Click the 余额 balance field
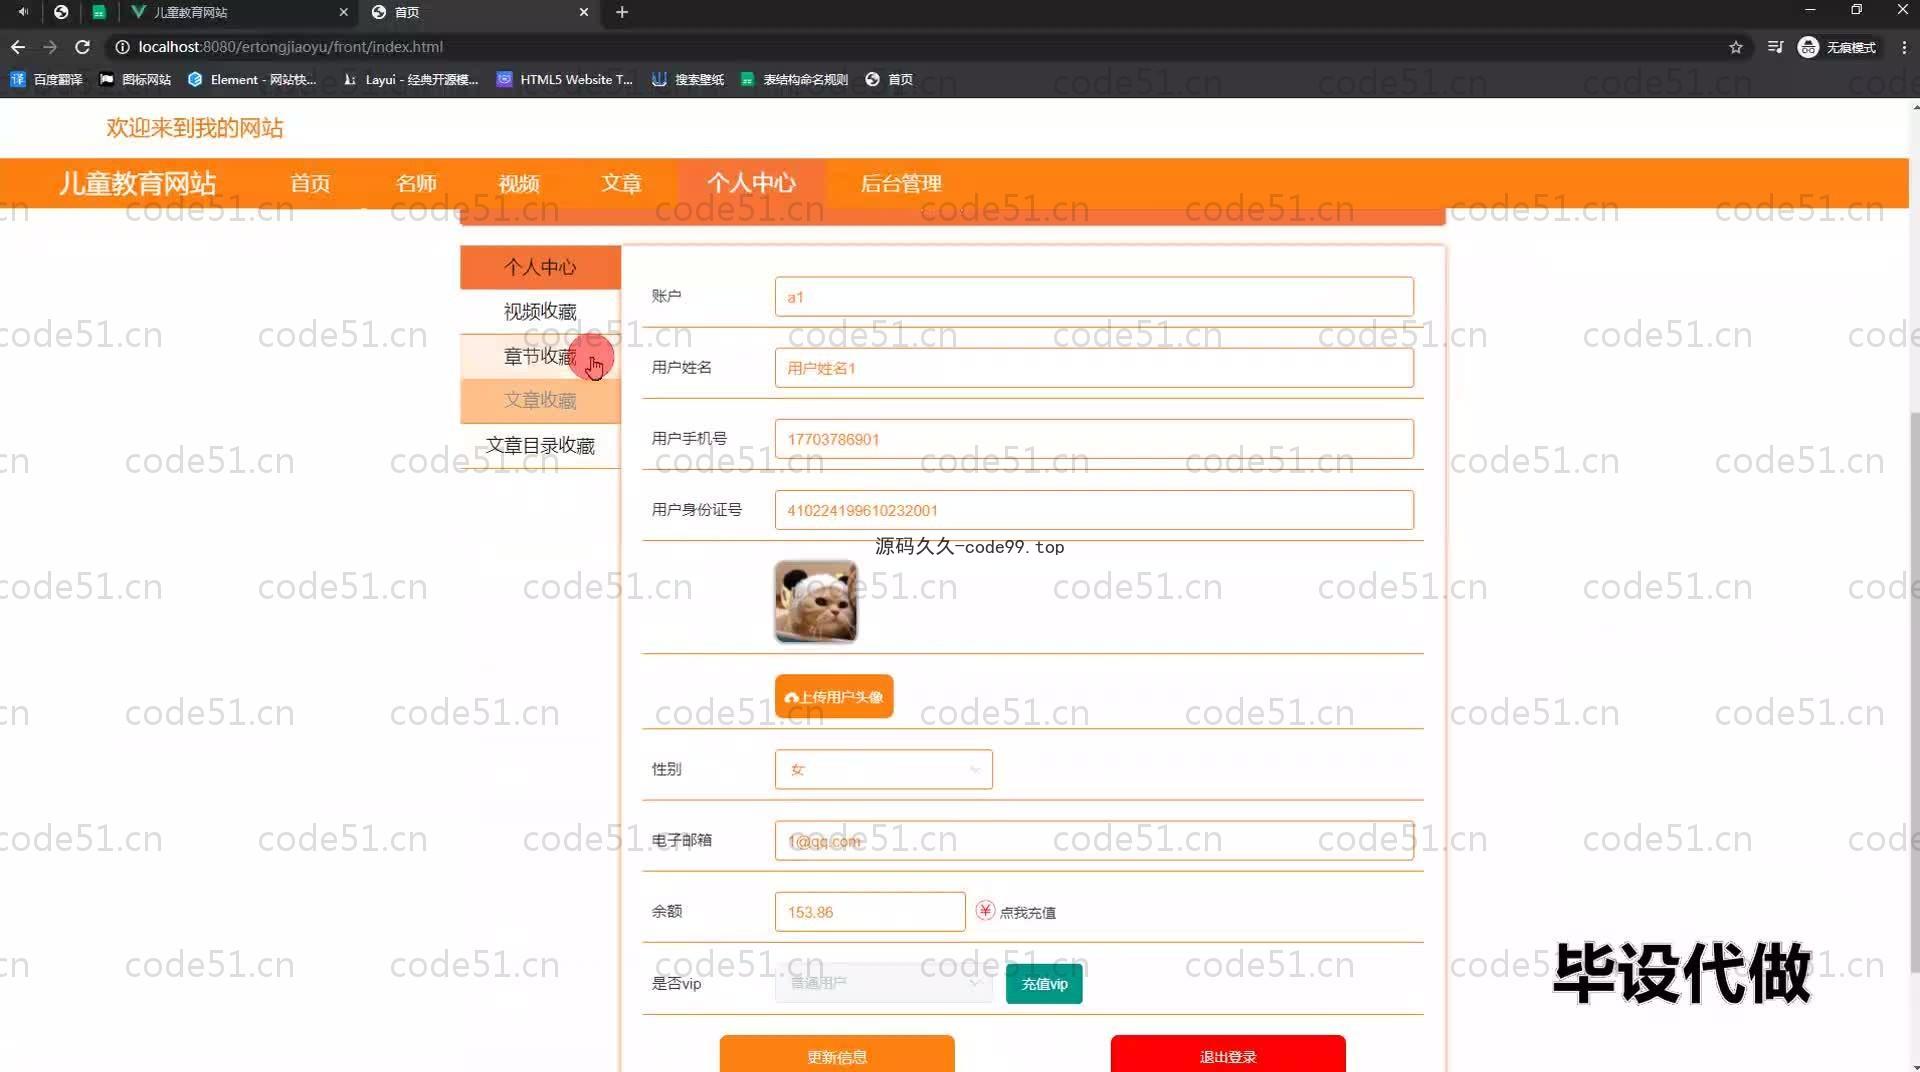Viewport: 1920px width, 1072px height. click(870, 912)
